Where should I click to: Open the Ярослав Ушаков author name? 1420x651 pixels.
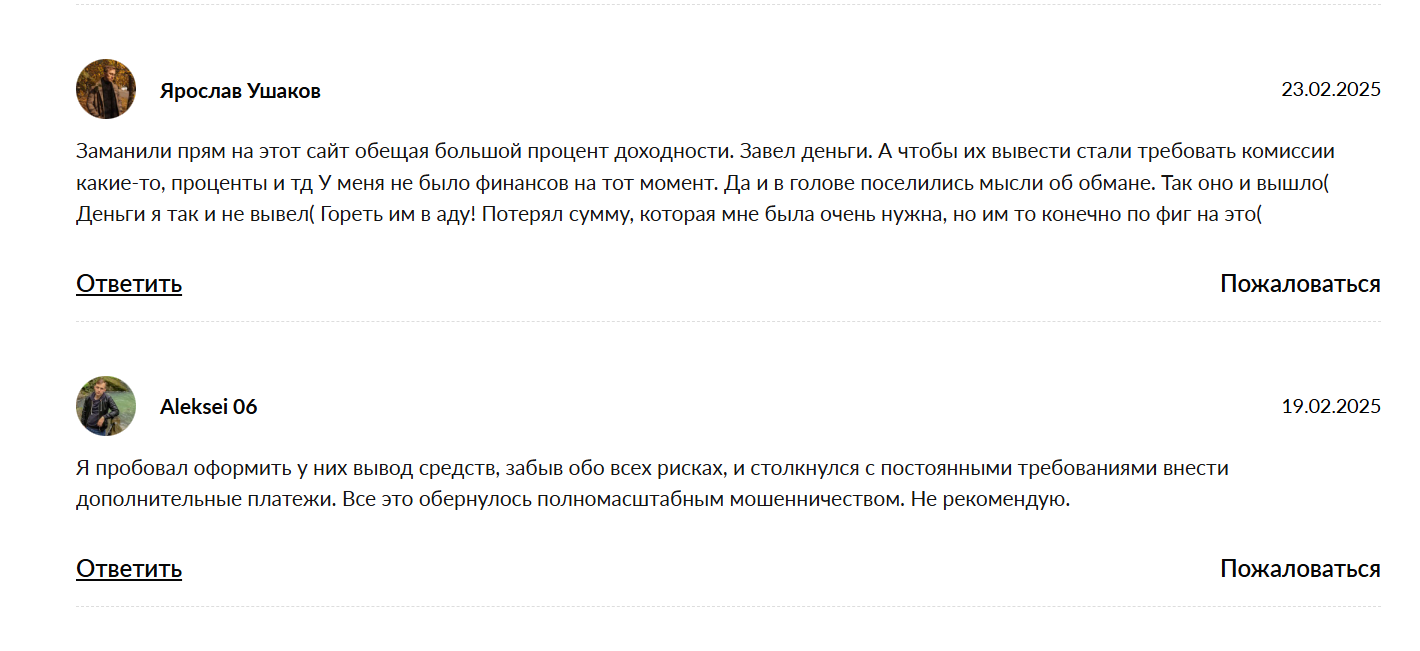pos(240,91)
